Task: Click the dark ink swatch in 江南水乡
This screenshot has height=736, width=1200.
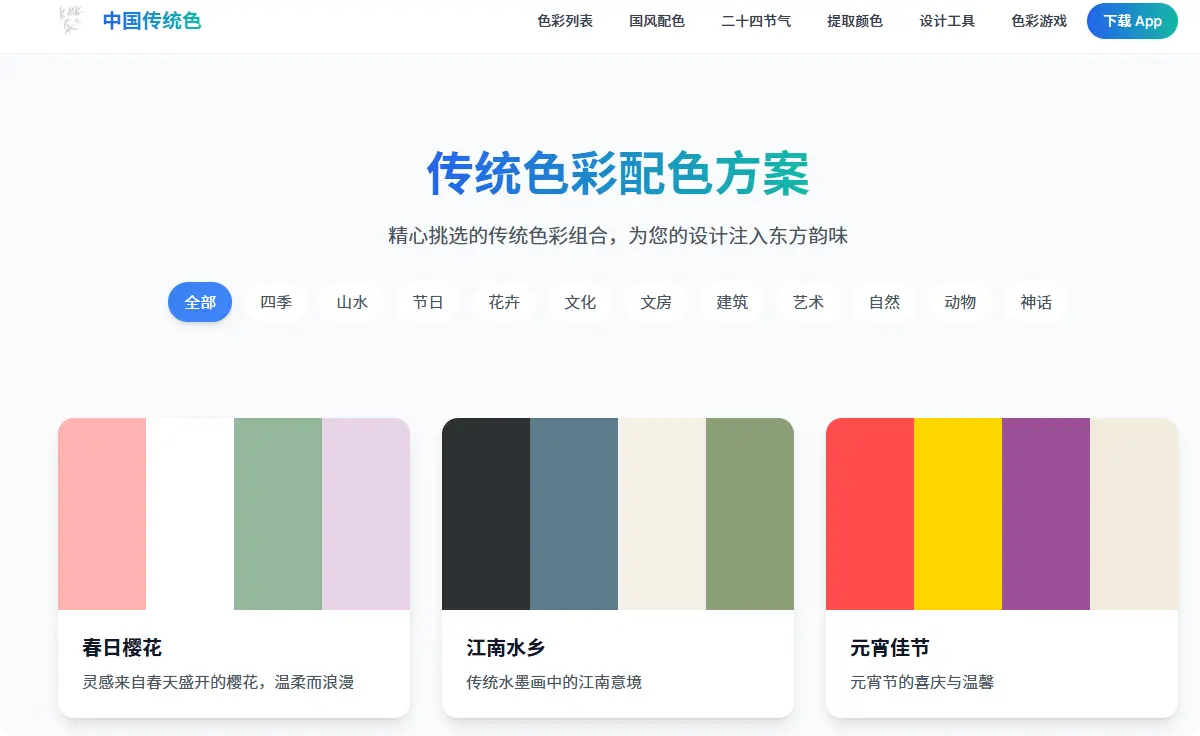Action: point(486,514)
